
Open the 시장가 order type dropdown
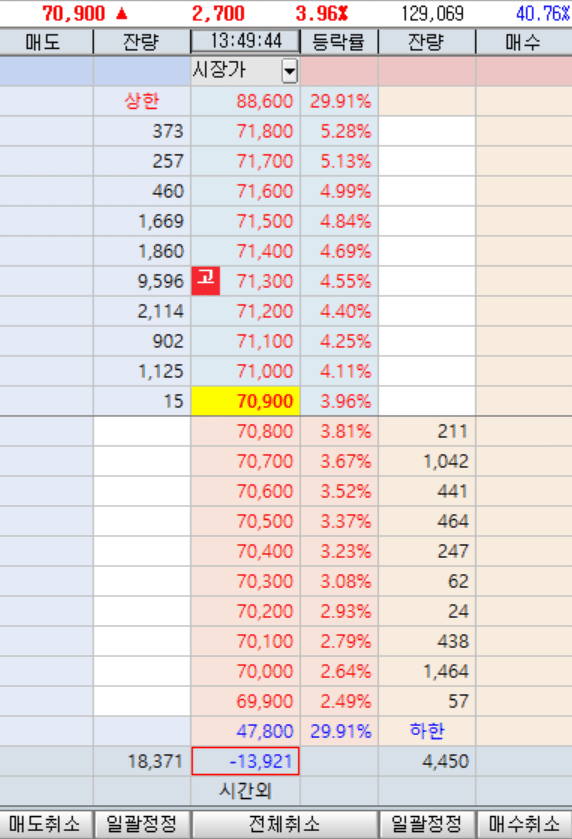(x=289, y=71)
